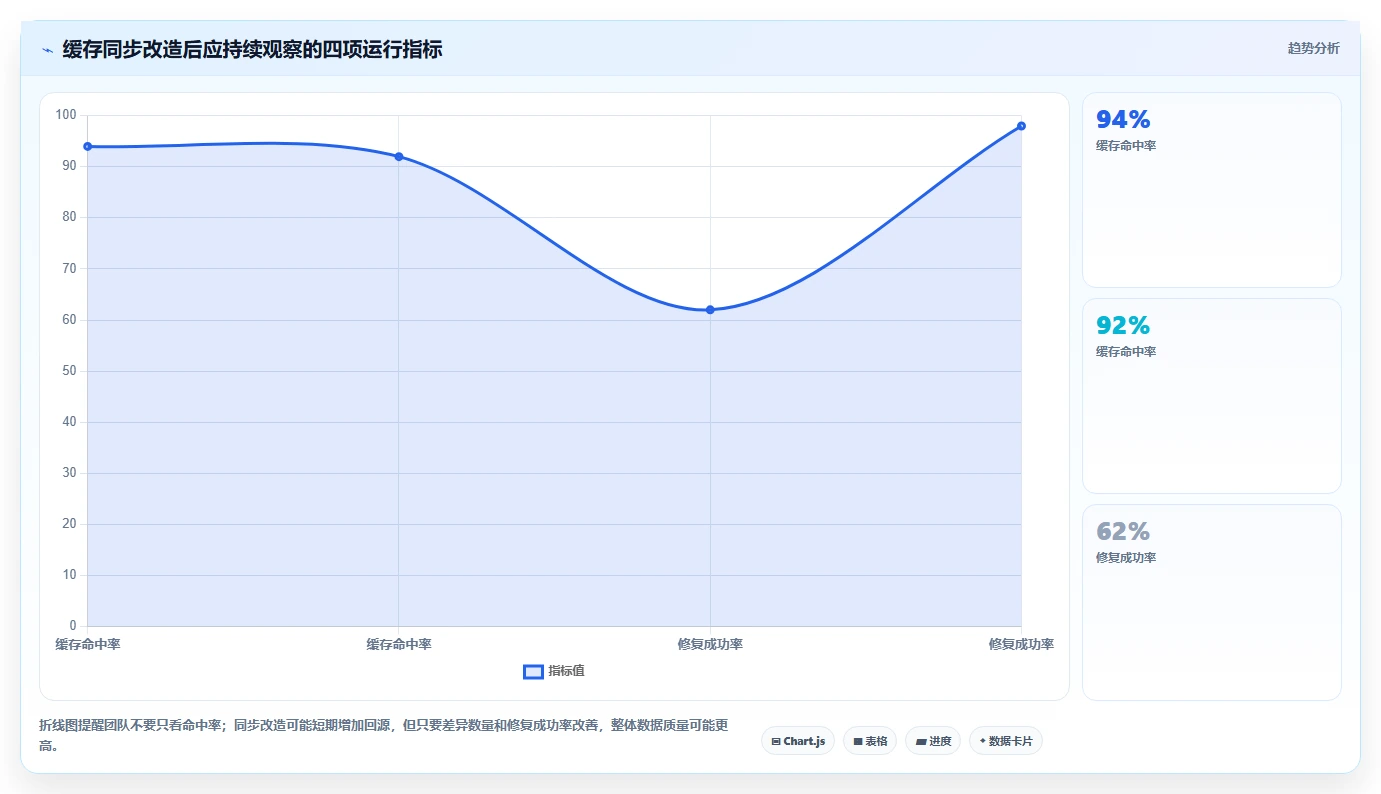The width and height of the screenshot is (1381, 794).
Task: Click the 趋势分析 label in the header
Action: point(1313,49)
